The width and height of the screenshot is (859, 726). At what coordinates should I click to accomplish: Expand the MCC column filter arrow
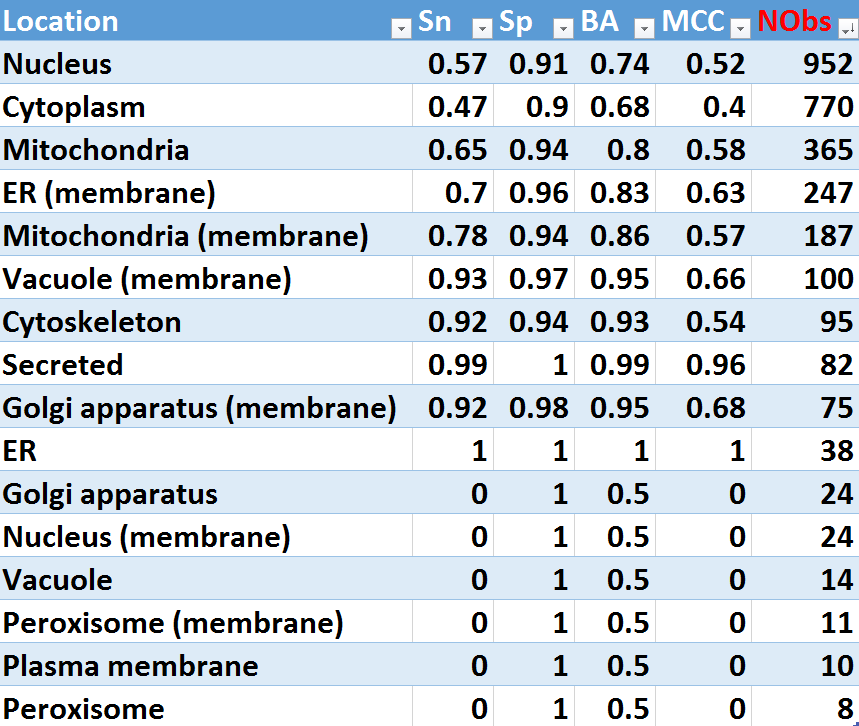[740, 30]
